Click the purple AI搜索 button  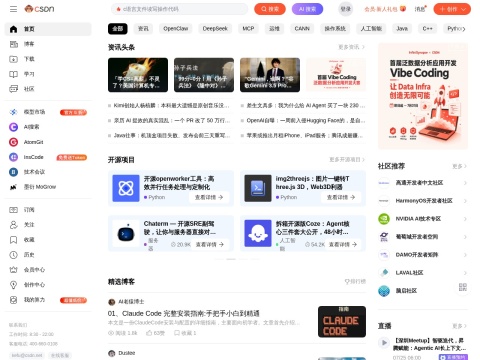pyautogui.click(x=307, y=9)
